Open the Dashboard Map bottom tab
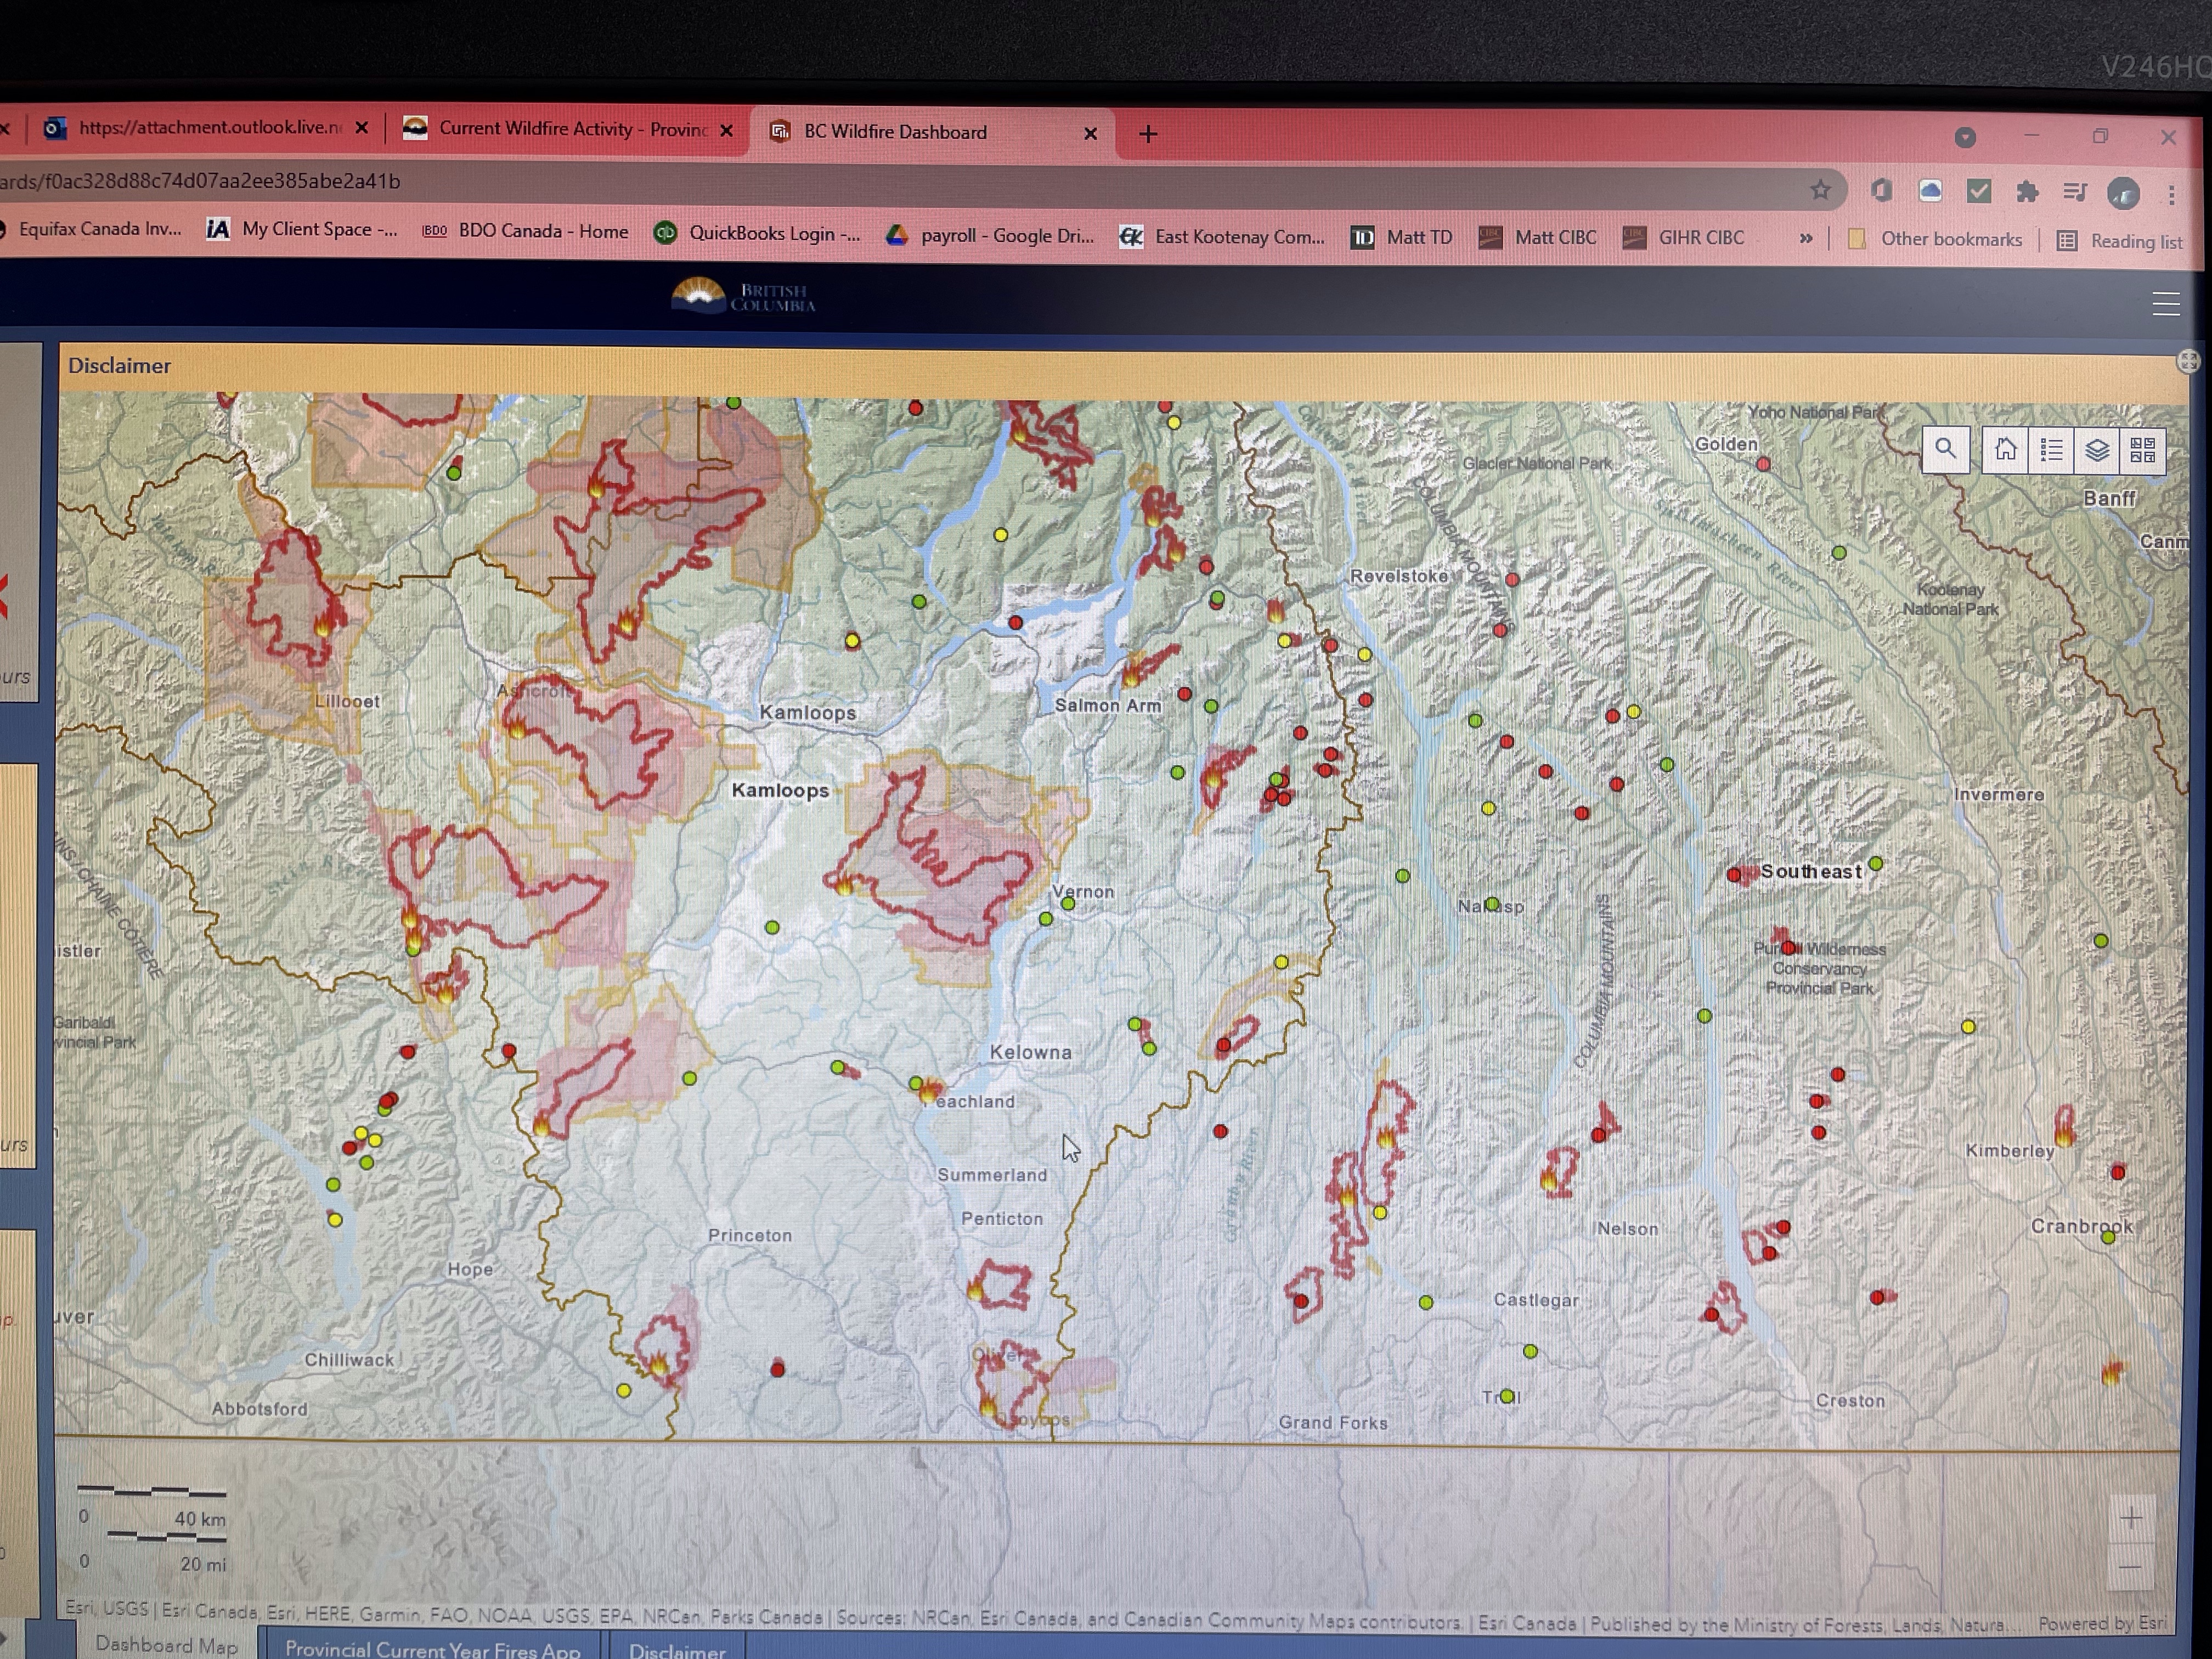 (x=166, y=1645)
